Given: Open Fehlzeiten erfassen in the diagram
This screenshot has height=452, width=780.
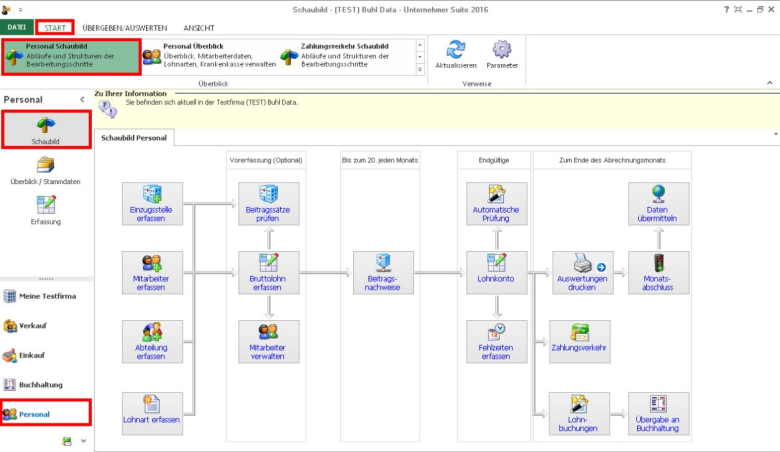Looking at the screenshot, I should coord(497,341).
